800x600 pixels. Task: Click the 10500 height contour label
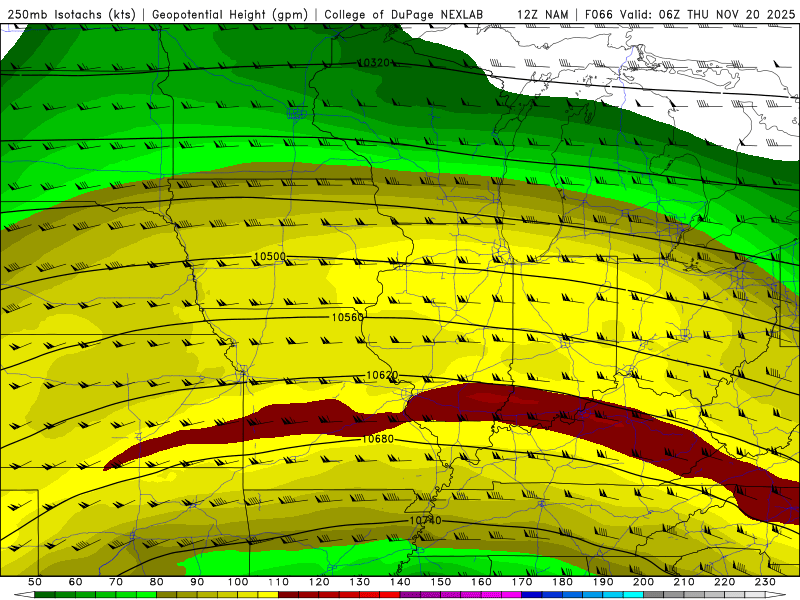(x=269, y=256)
